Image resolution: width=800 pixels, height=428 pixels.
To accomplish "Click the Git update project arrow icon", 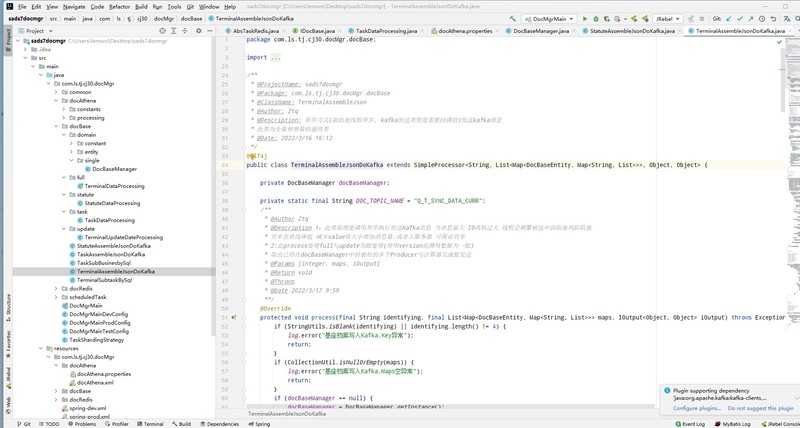I will click(x=729, y=19).
